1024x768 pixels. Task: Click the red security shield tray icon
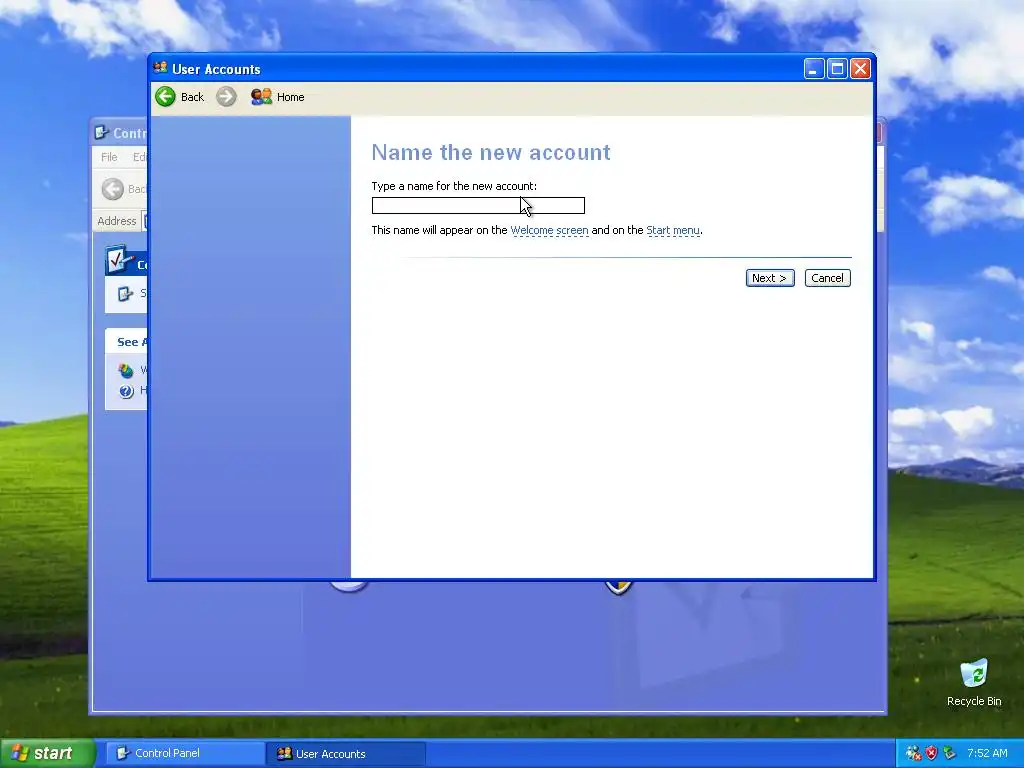pos(932,753)
